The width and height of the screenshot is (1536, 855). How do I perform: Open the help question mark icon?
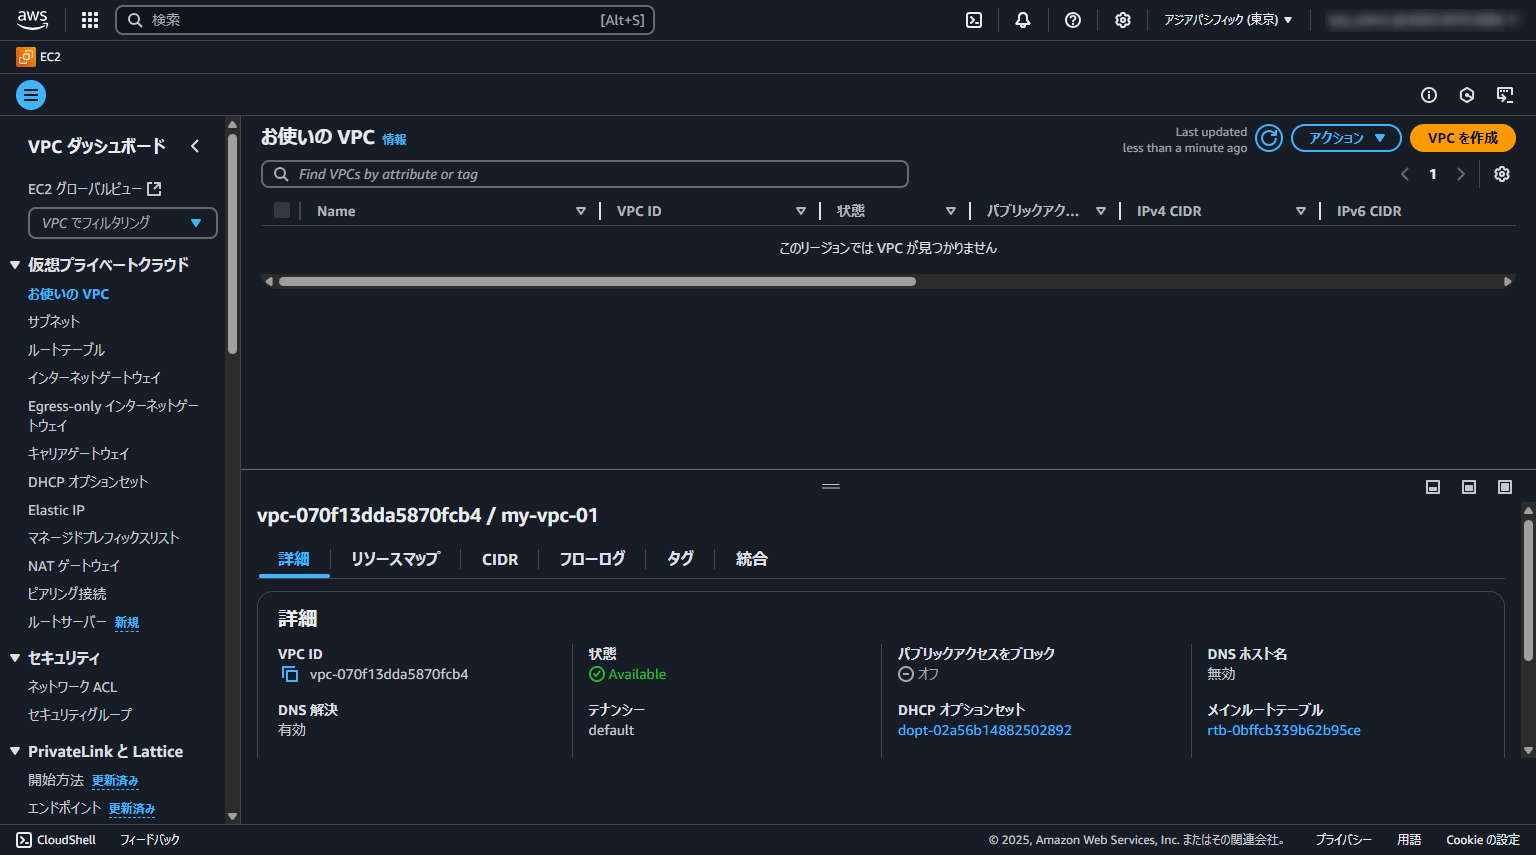(1073, 20)
